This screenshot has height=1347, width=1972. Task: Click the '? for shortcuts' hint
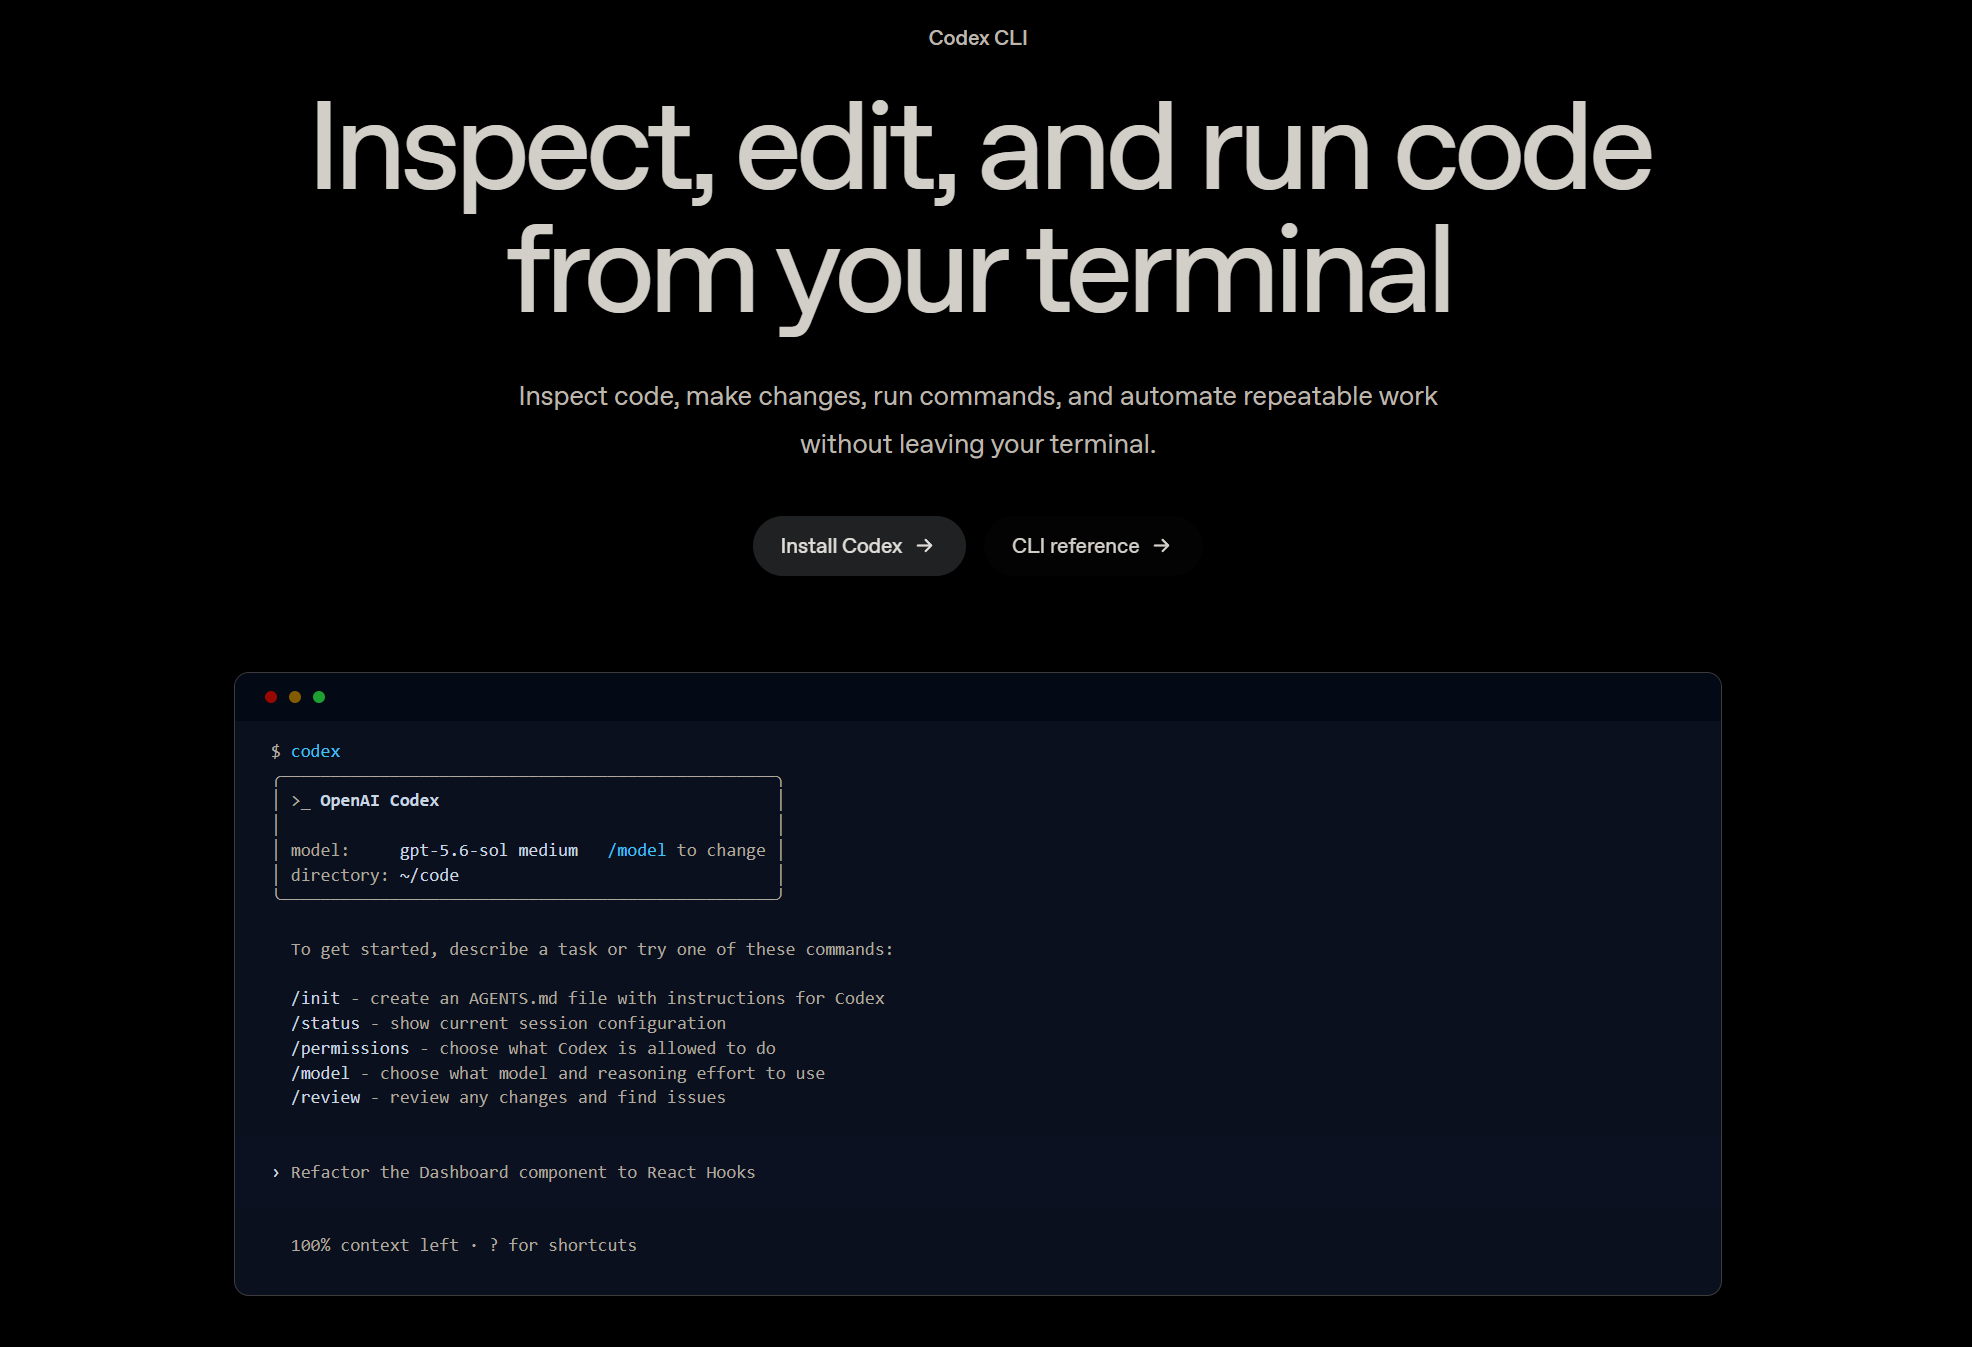coord(563,1245)
